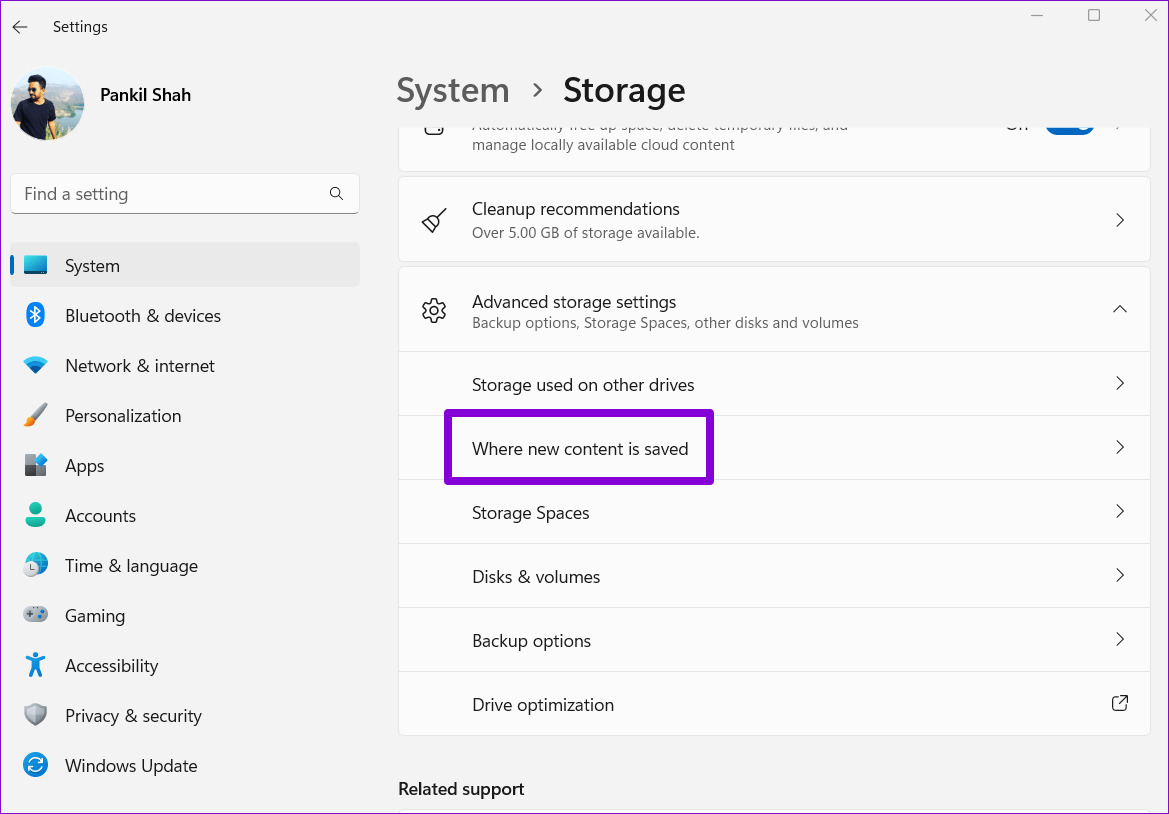Viewport: 1169px width, 814px height.
Task: Click the Personalization paintbrush icon
Action: pyautogui.click(x=36, y=415)
